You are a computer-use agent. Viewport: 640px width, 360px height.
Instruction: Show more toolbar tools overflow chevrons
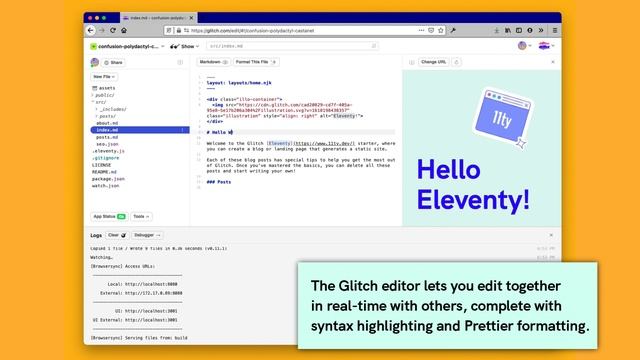point(541,30)
